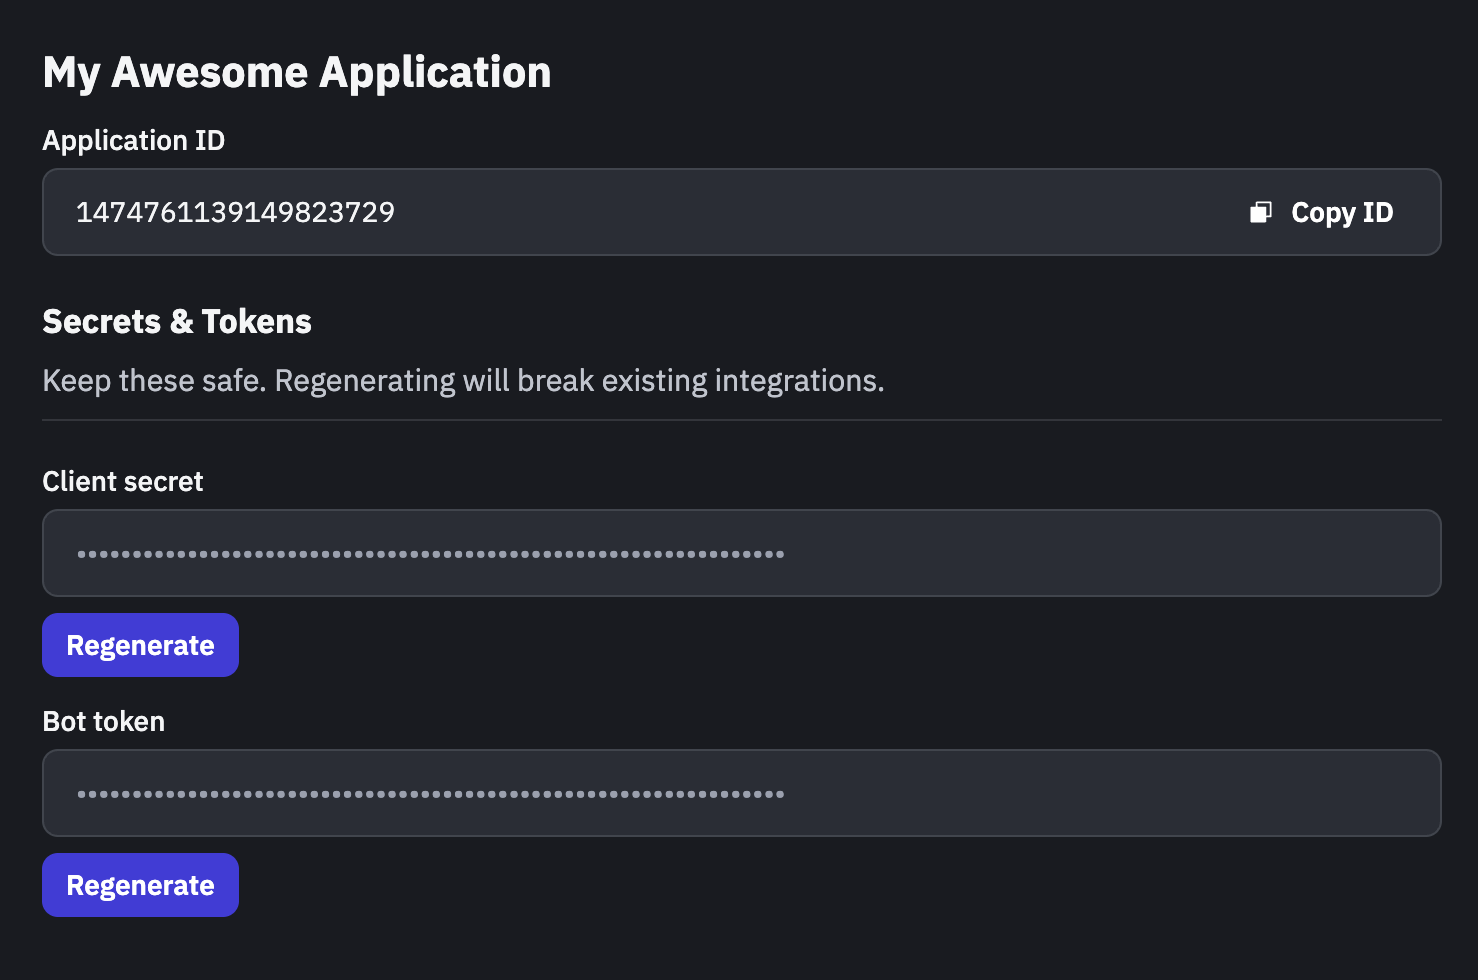Click the Client secret label
Screen dimensions: 1478x980
123,482
